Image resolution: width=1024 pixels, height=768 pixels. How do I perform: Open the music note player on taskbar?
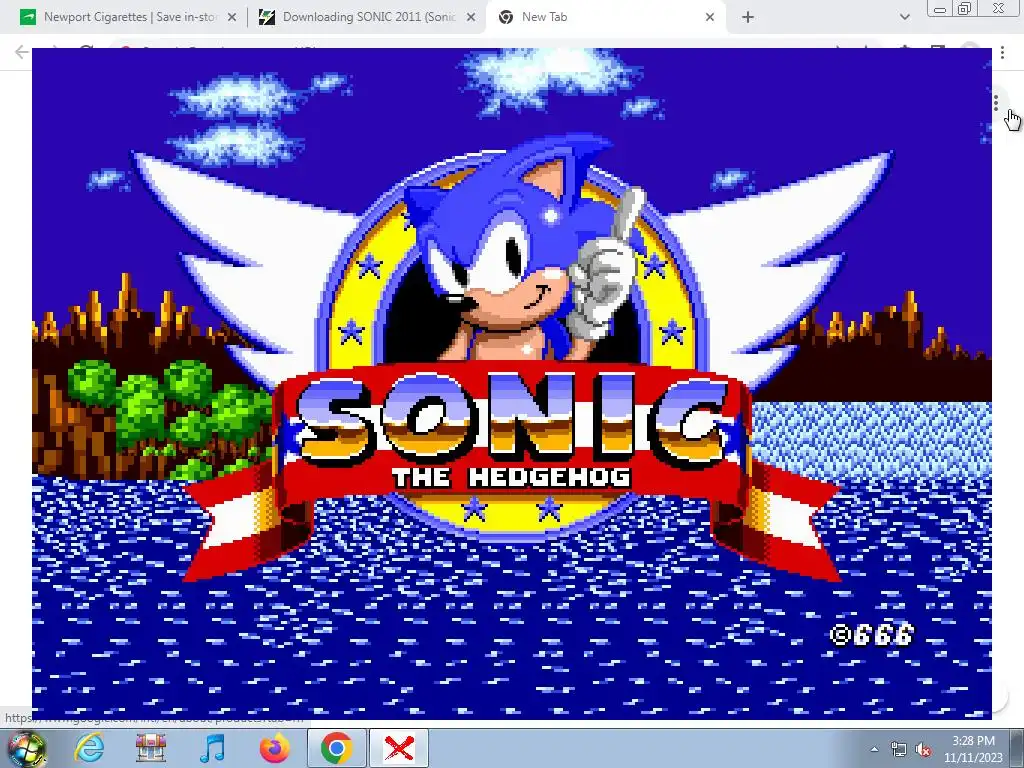pos(212,748)
